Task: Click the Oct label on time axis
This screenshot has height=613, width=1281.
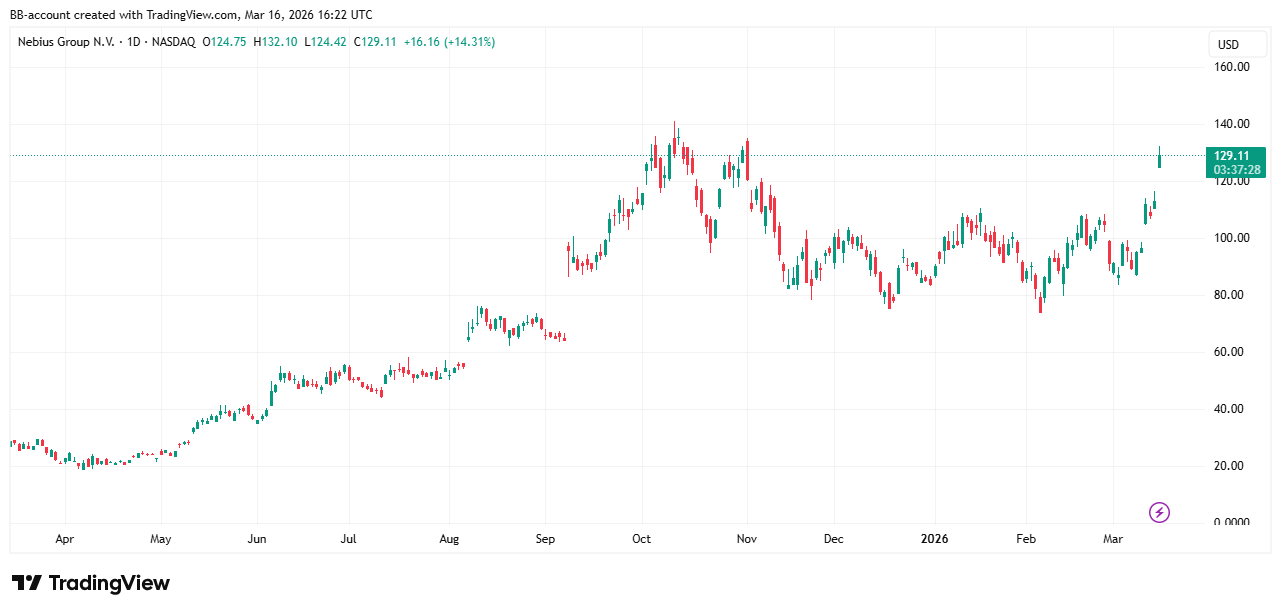Action: click(641, 539)
